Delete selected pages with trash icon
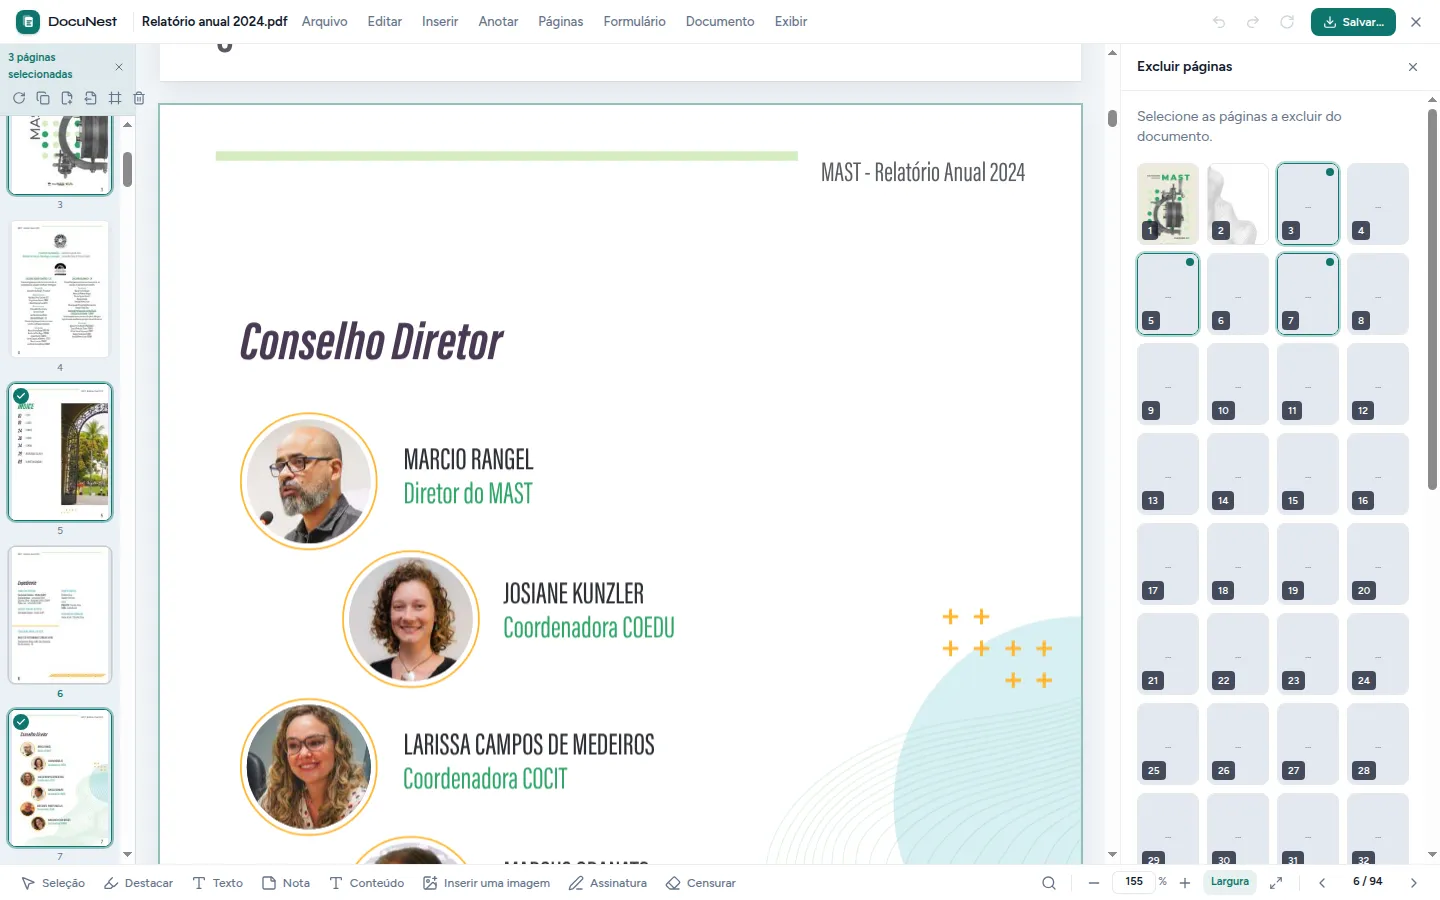The image size is (1440, 900). click(x=139, y=98)
